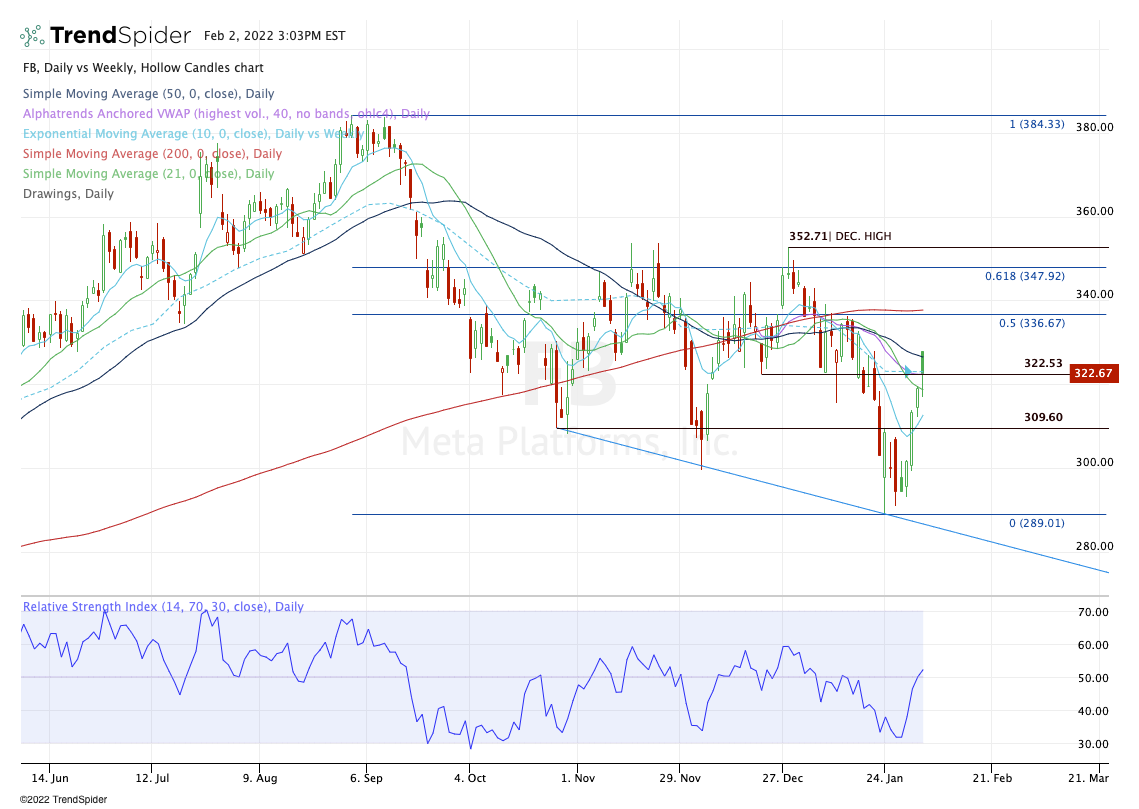Viewport: 1139px width, 809px height.
Task: Click the RSI 40.00 axis label
Action: [x=1093, y=711]
